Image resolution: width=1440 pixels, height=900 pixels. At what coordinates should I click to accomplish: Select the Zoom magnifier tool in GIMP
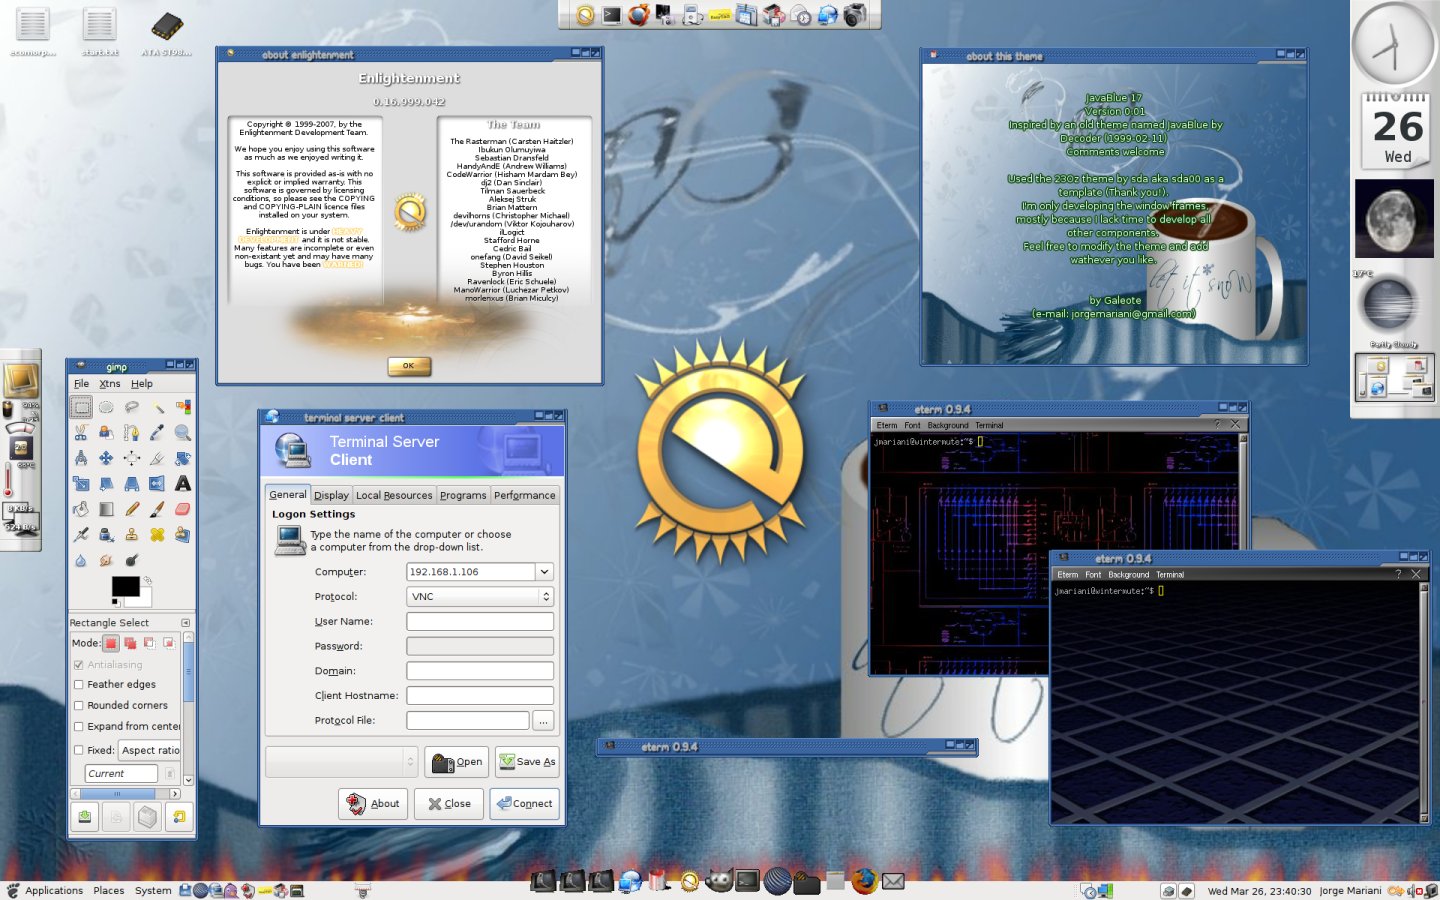click(x=183, y=433)
